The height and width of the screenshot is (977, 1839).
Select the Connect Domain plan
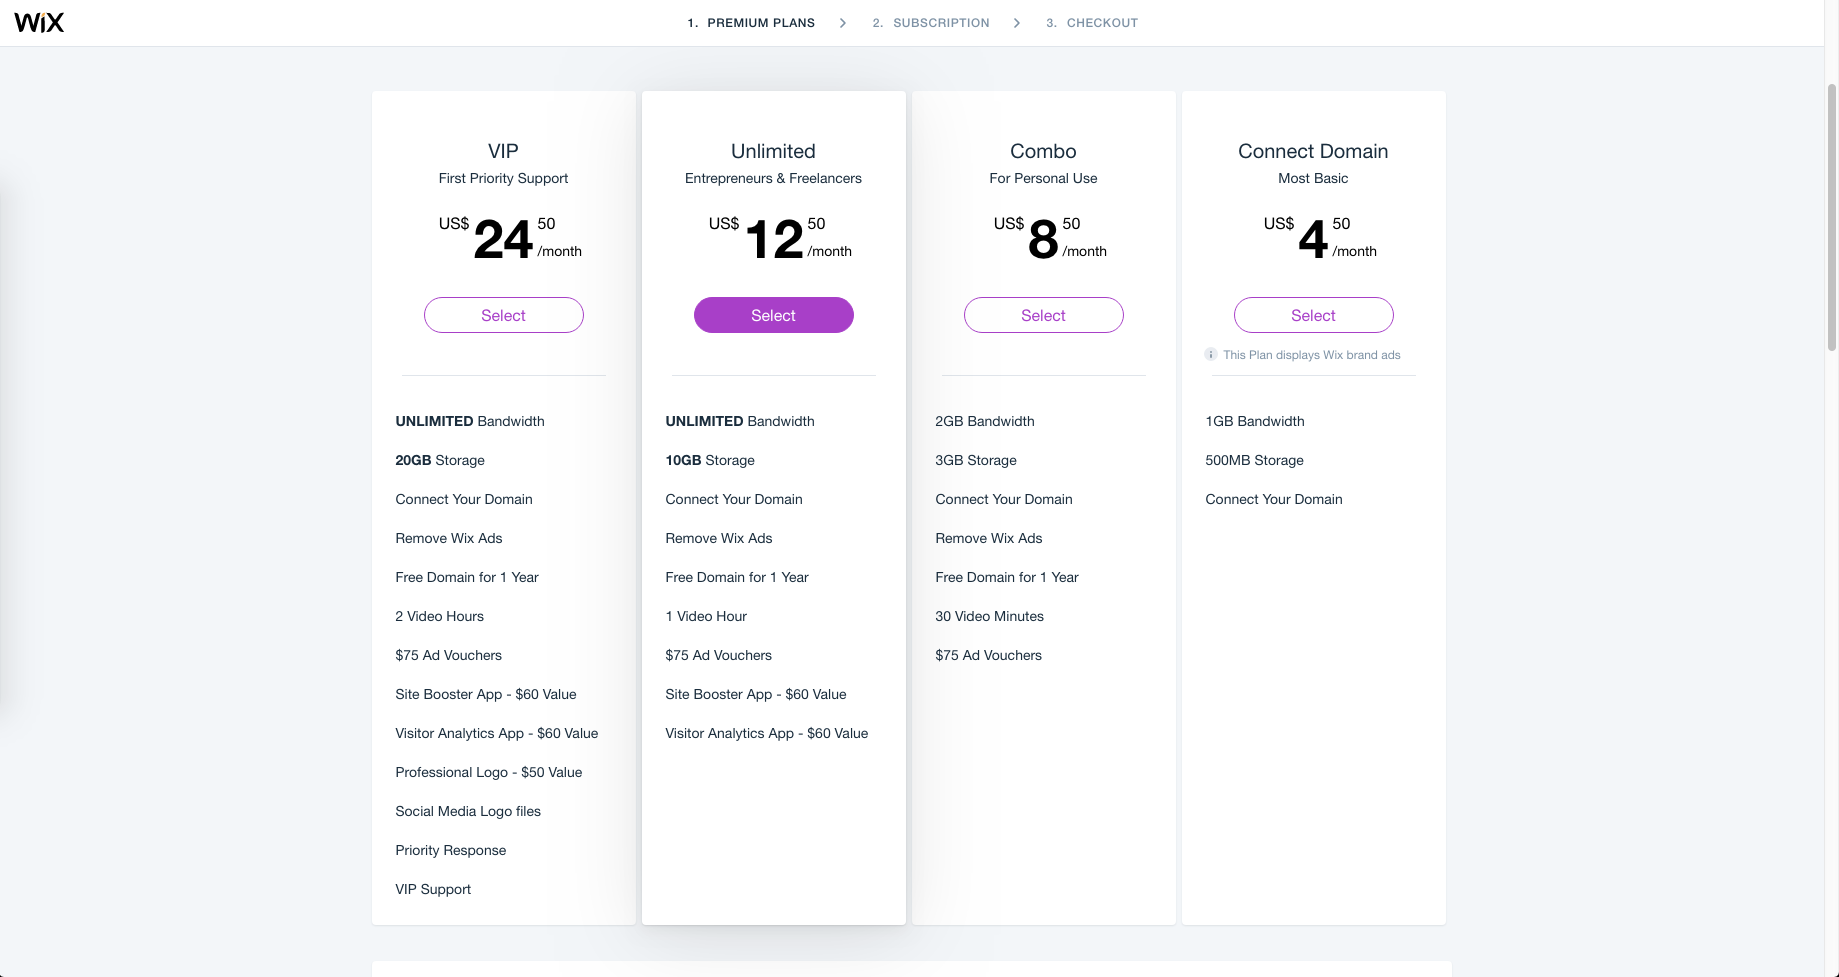[1314, 315]
